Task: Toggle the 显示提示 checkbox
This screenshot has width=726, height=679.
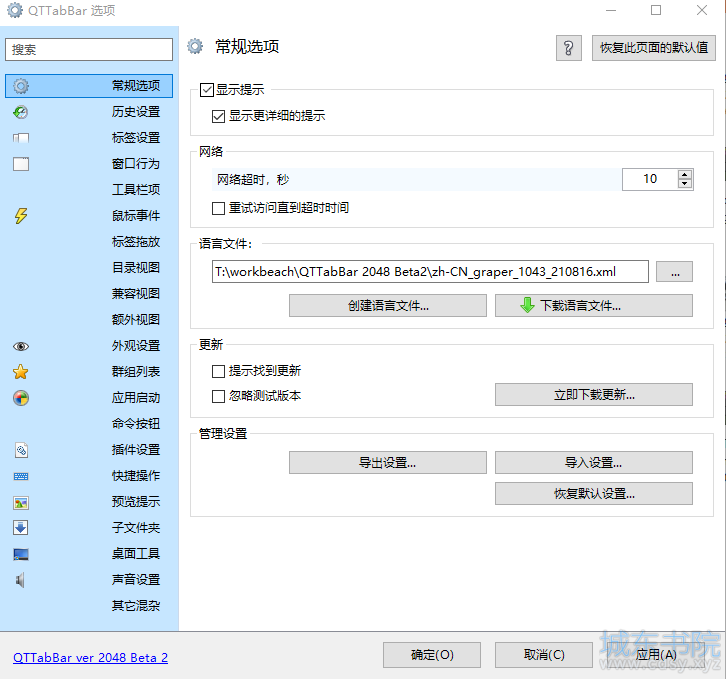Action: point(207,90)
